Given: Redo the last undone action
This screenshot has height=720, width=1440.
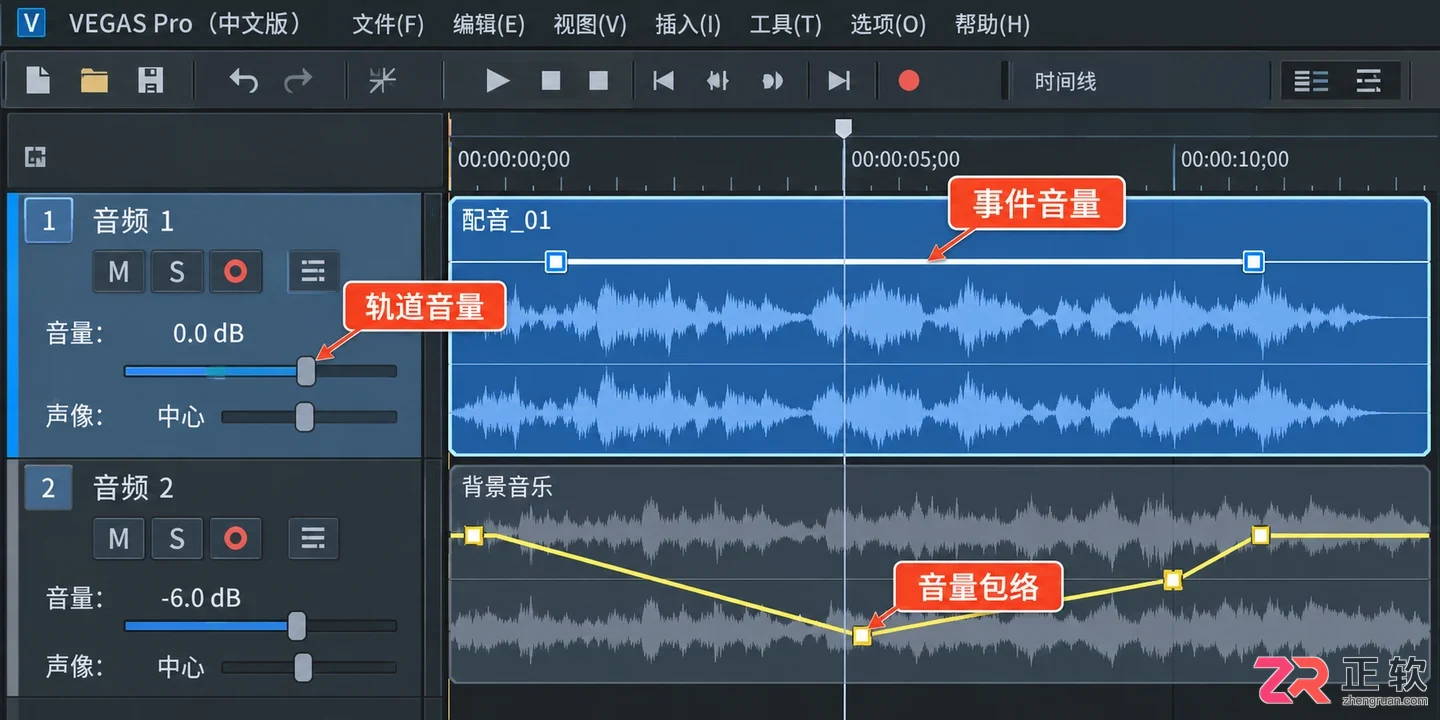Looking at the screenshot, I should click(x=299, y=80).
